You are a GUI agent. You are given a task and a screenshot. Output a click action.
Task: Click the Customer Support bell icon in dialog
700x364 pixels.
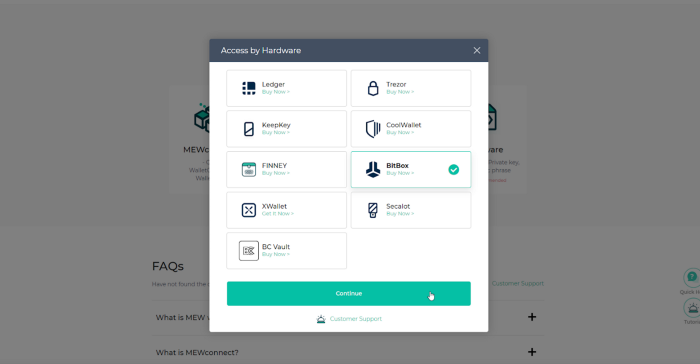pyautogui.click(x=321, y=319)
